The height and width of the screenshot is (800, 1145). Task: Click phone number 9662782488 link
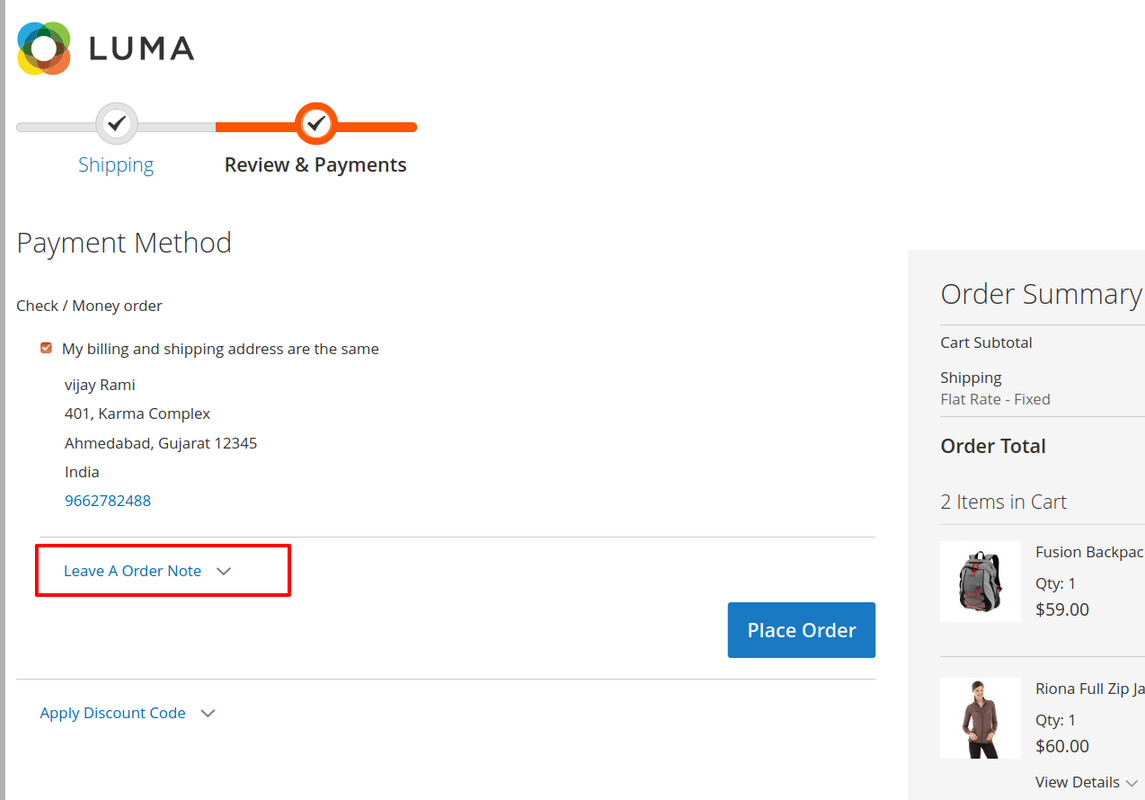coord(108,500)
